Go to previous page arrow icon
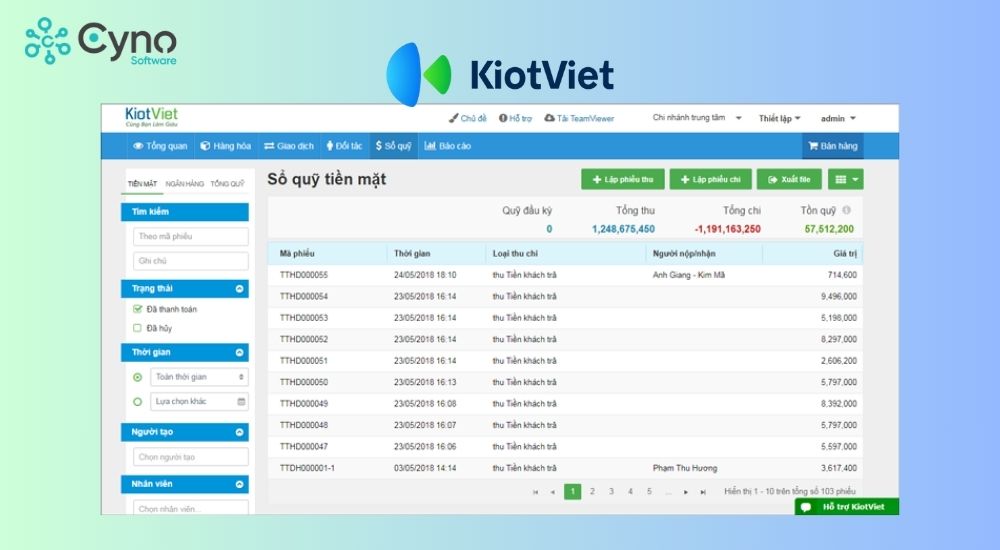1000x550 pixels. point(552,492)
